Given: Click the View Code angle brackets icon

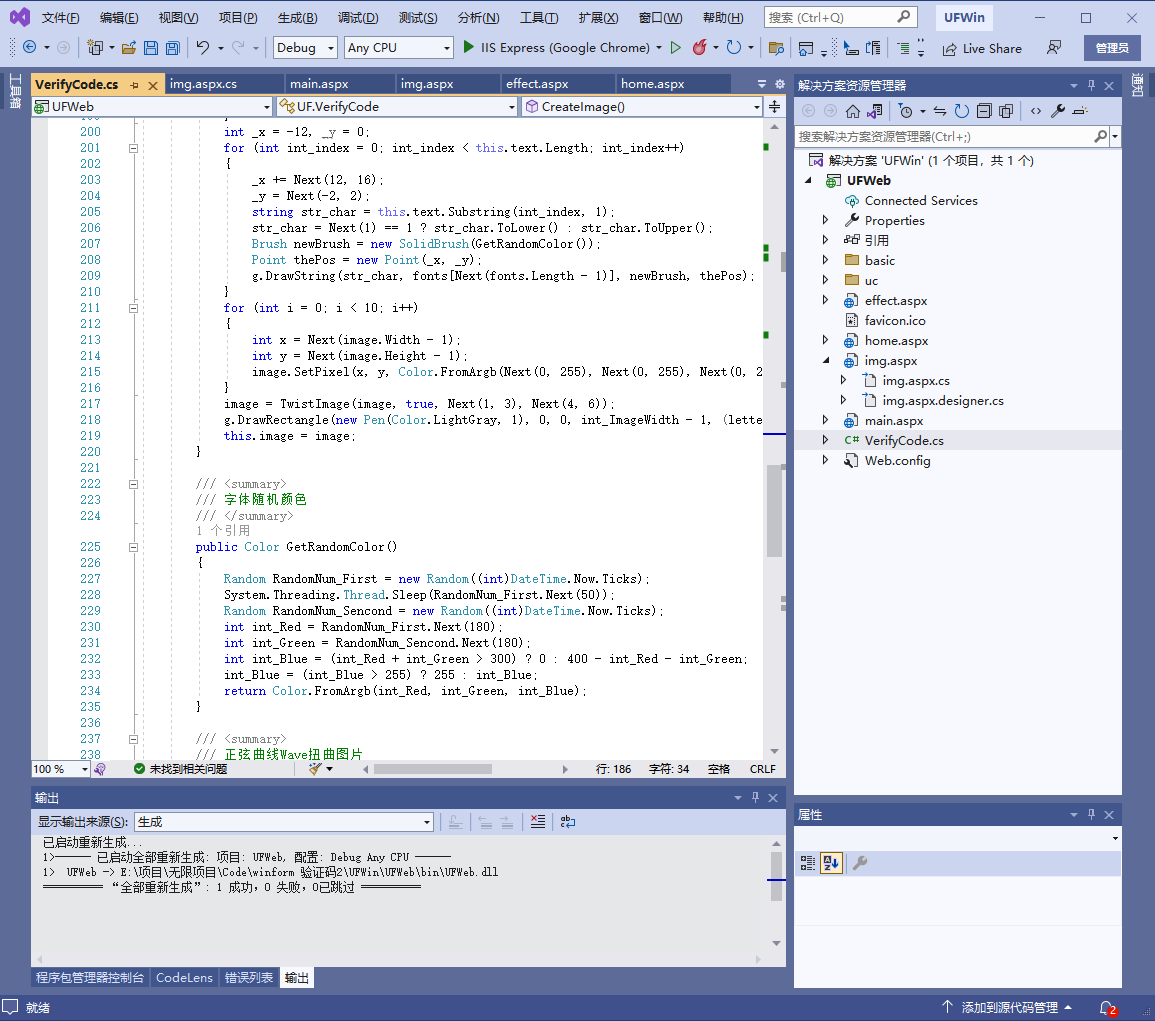Looking at the screenshot, I should (1036, 111).
